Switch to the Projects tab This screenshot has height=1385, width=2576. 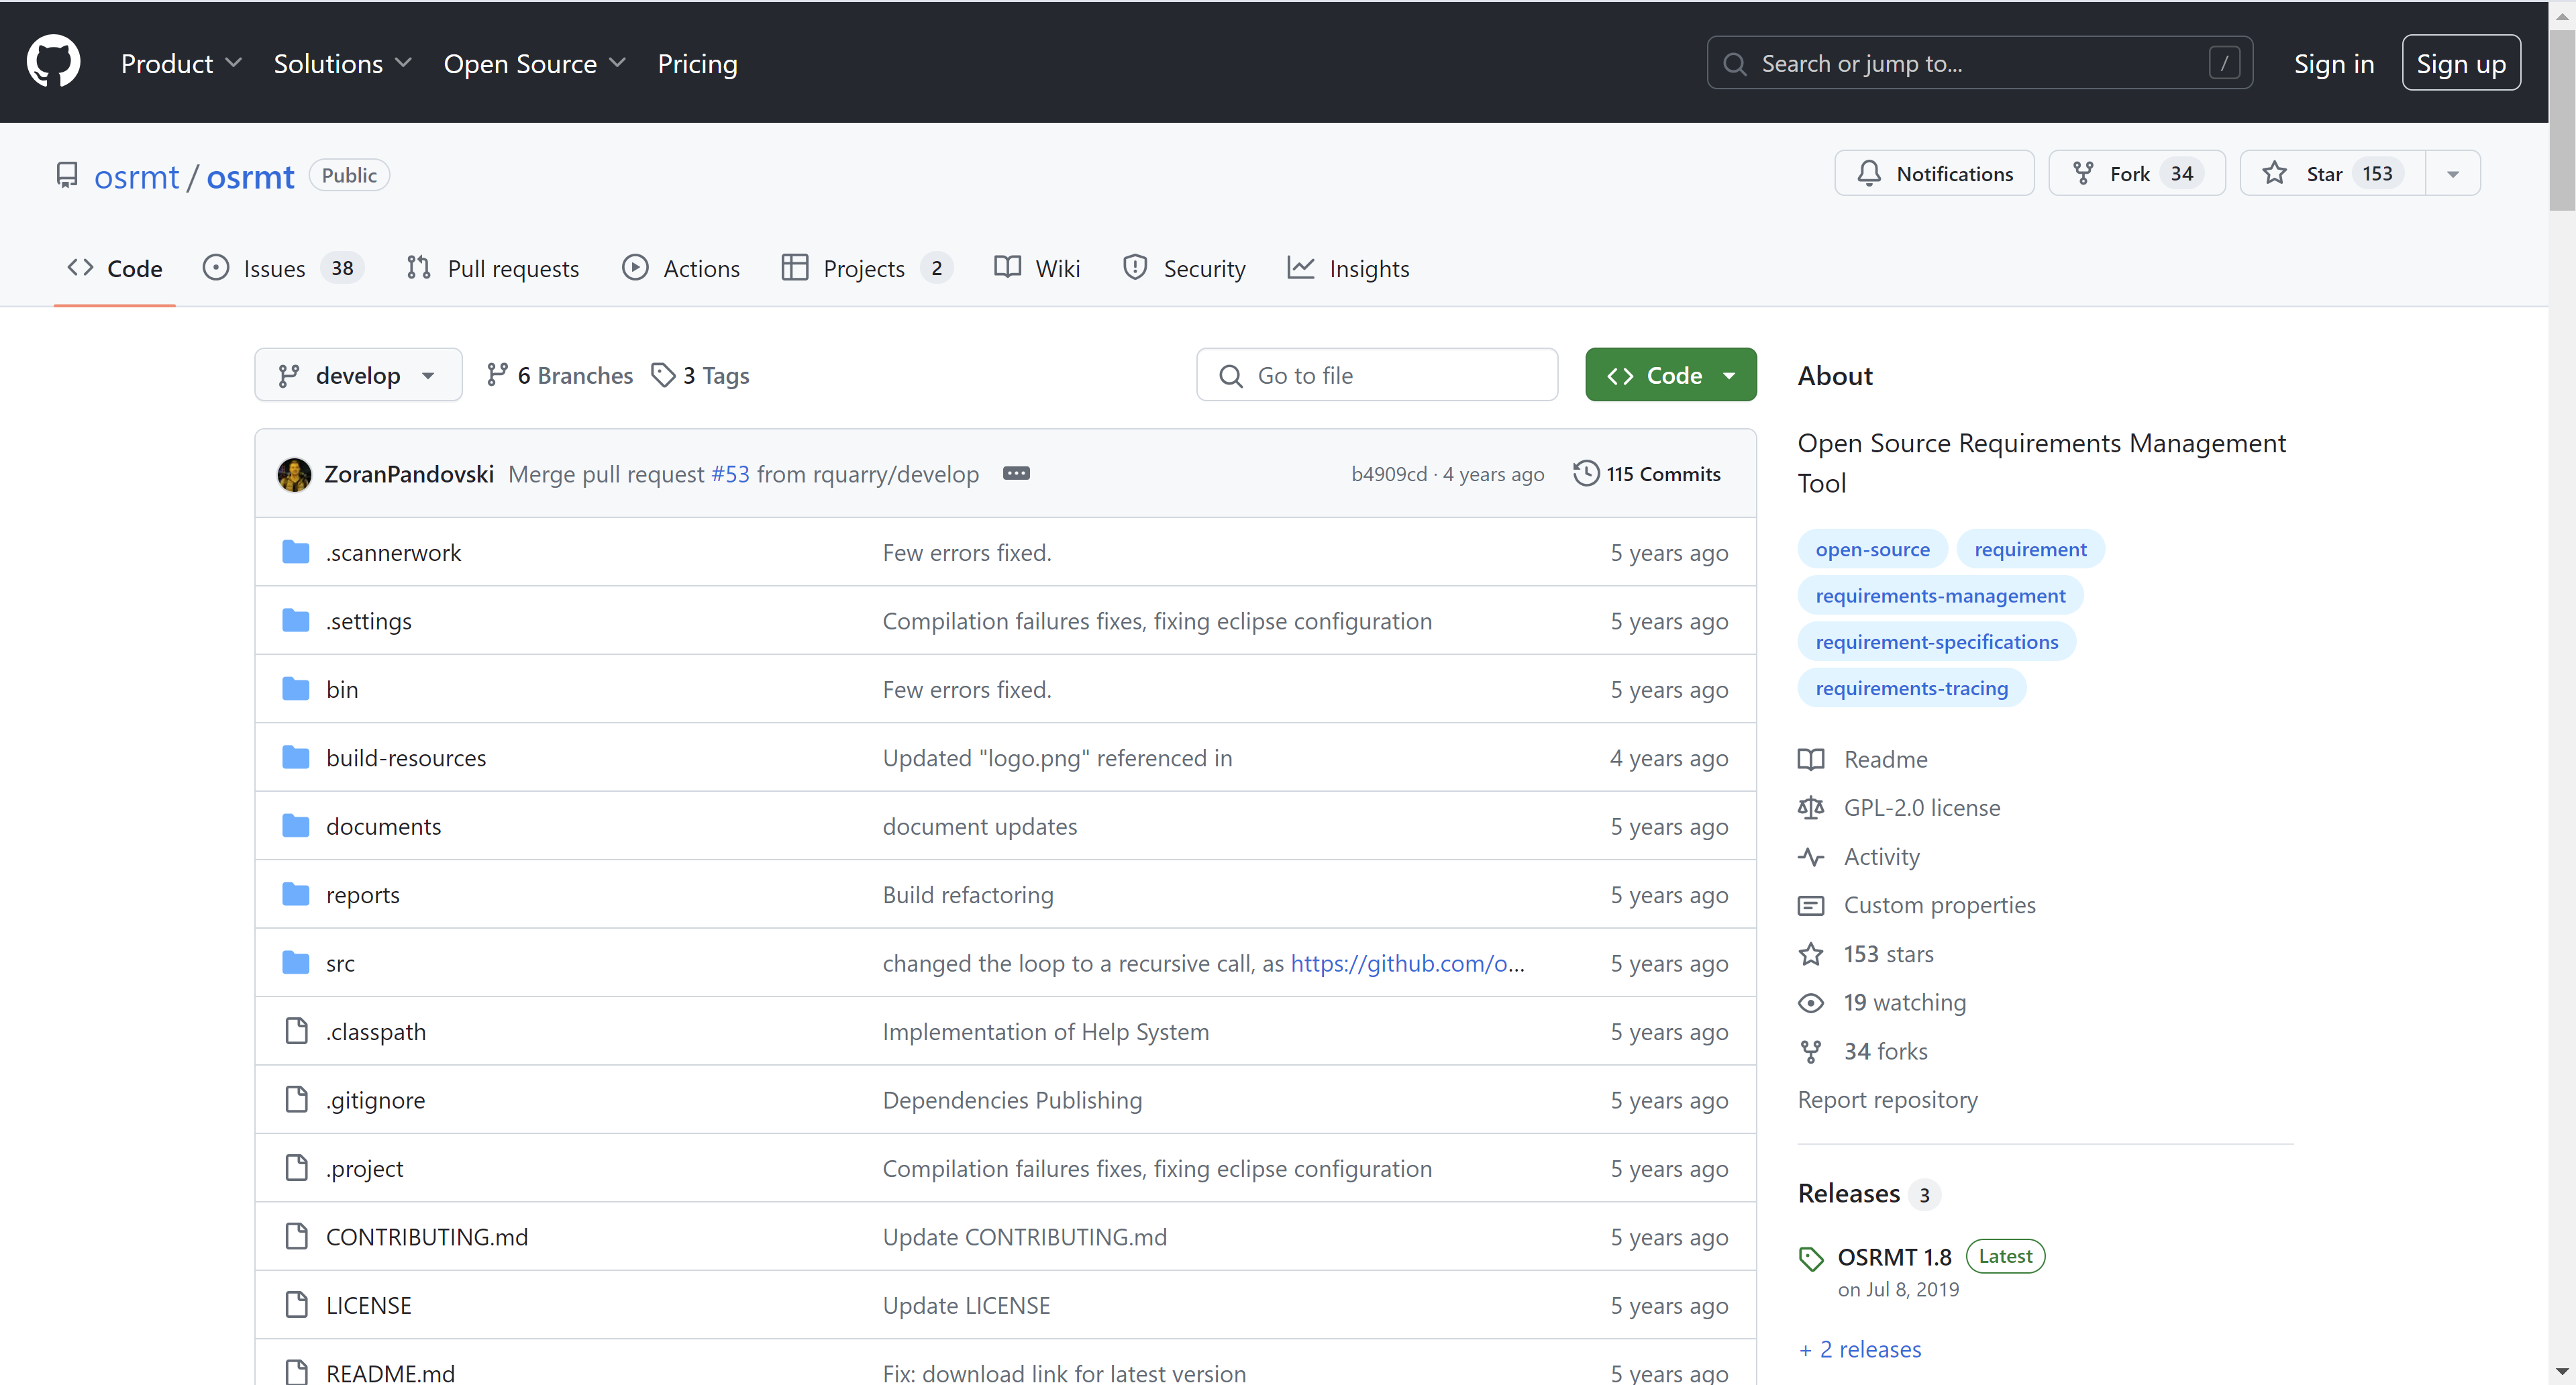pyautogui.click(x=867, y=268)
